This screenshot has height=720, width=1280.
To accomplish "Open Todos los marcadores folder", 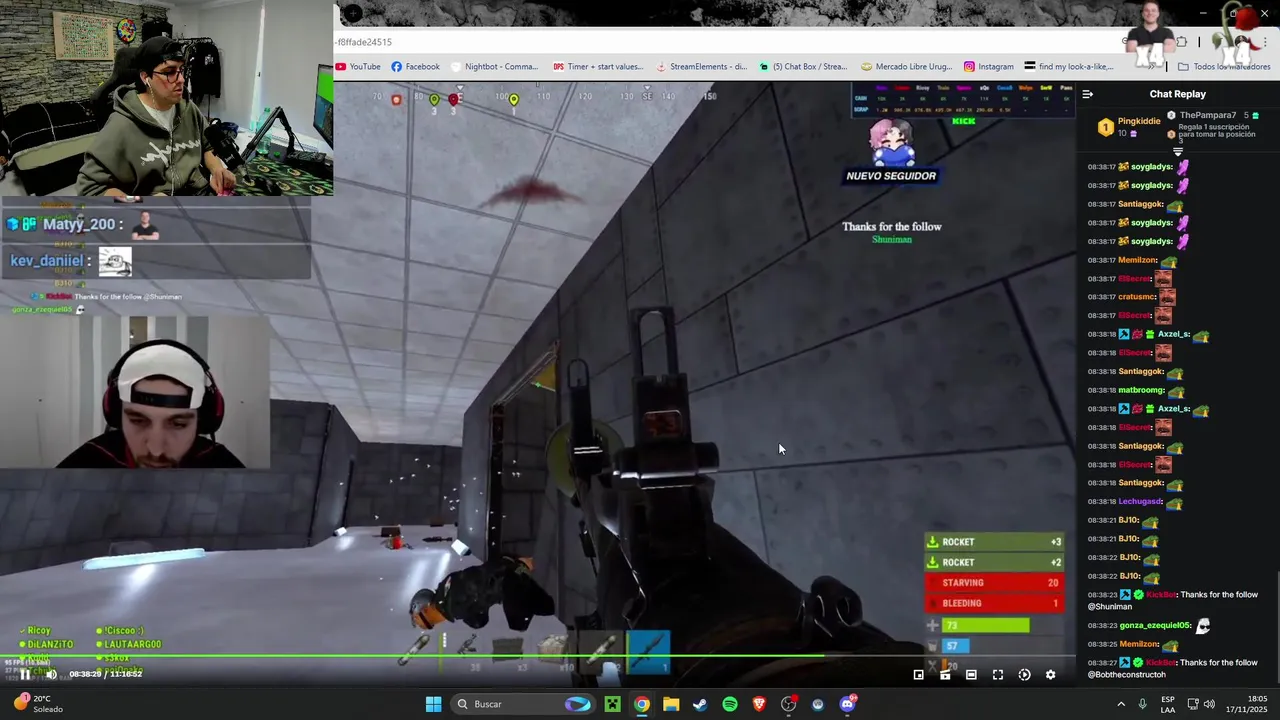I will 1224,67.
